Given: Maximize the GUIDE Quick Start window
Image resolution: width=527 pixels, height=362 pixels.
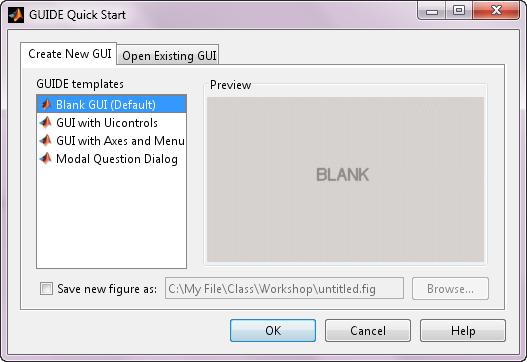Looking at the screenshot, I should tap(459, 11).
